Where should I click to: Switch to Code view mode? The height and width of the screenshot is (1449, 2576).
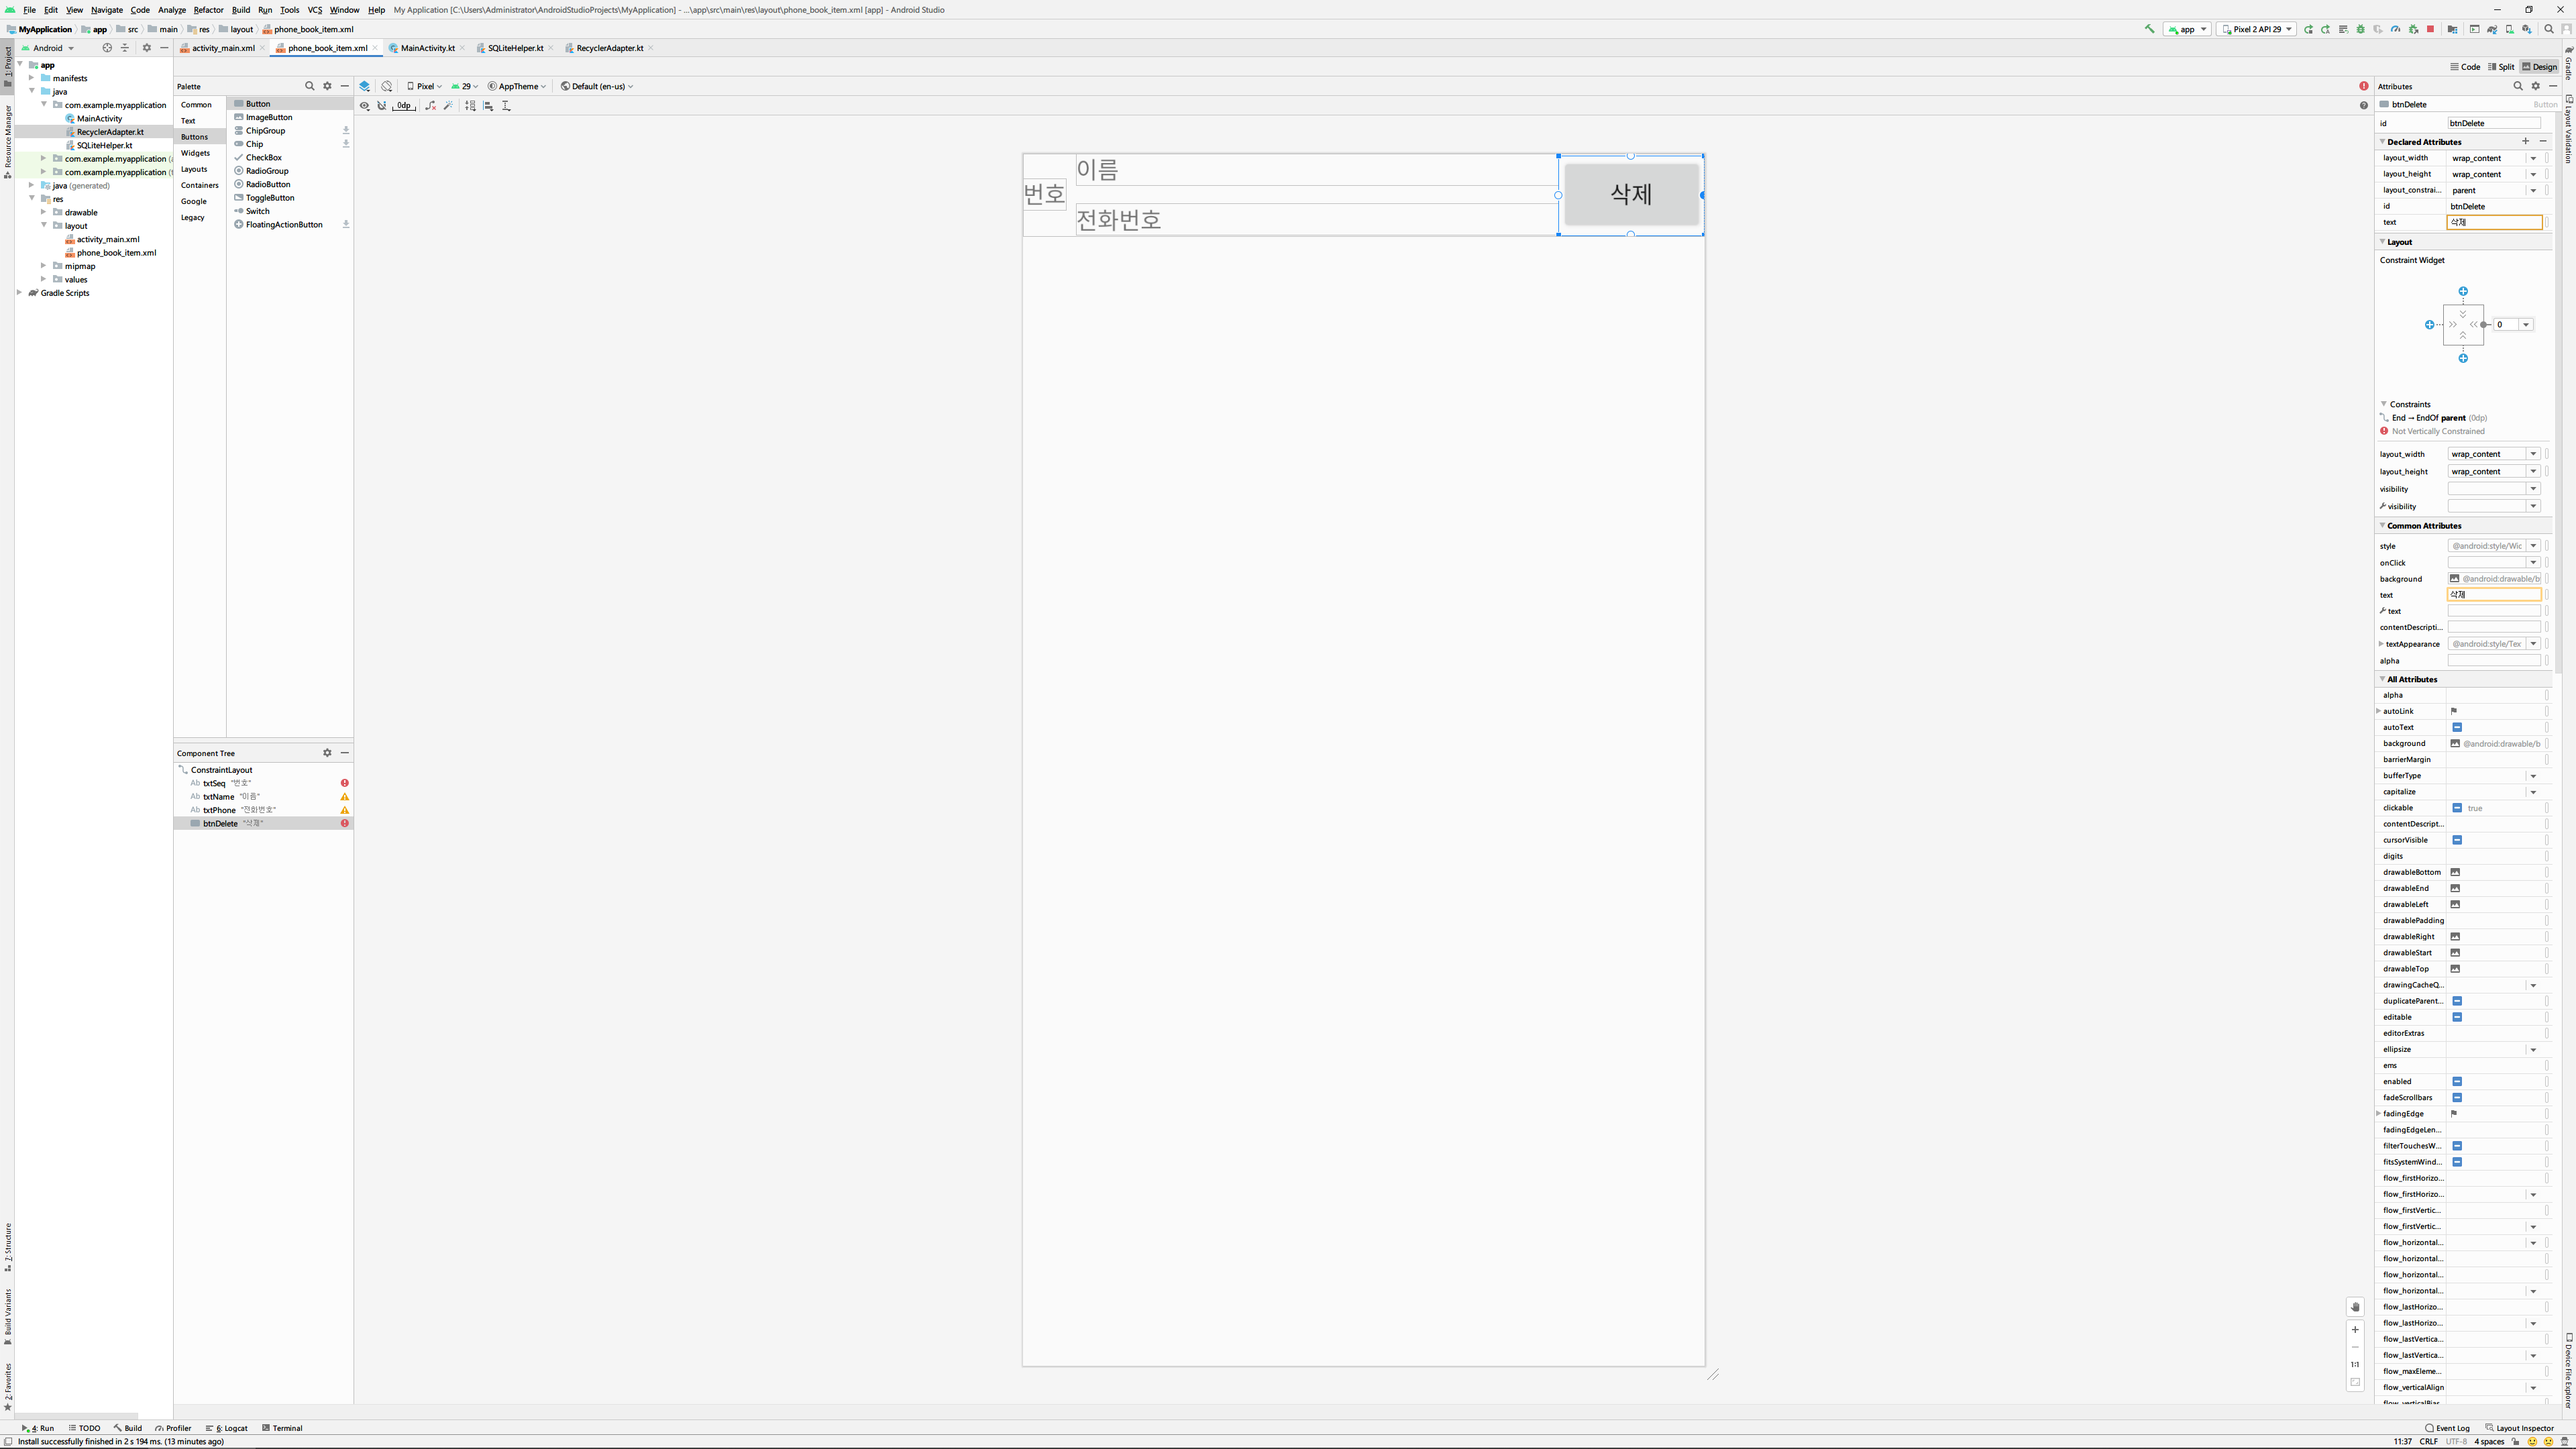coord(2465,67)
